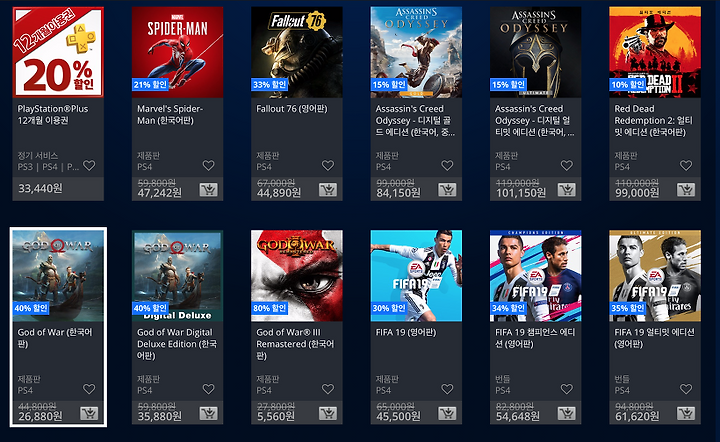The width and height of the screenshot is (720, 442).
Task: Open Red Dead Redemption 2 cover image
Action: (x=655, y=52)
